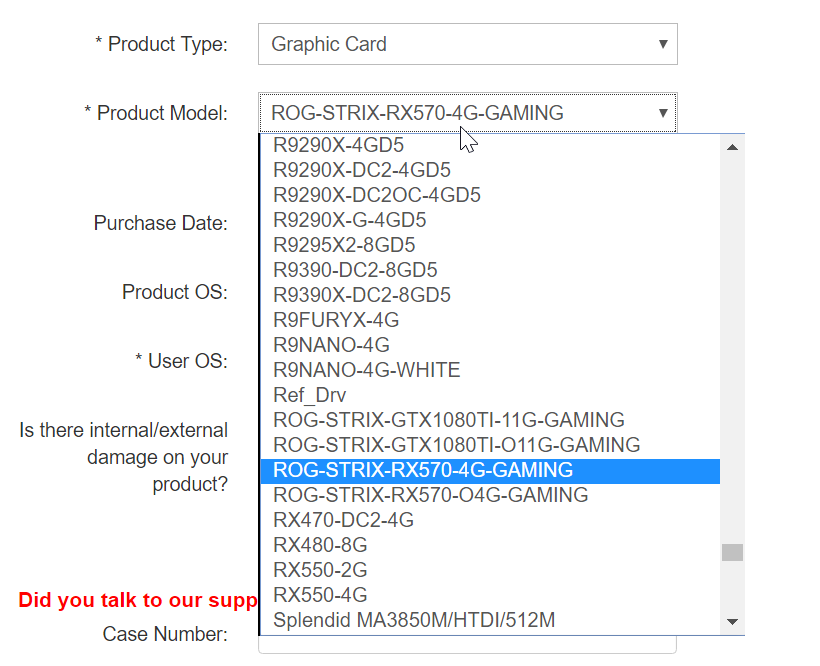Click the Product Model dropdown arrow
The width and height of the screenshot is (820, 666).
pyautogui.click(x=663, y=113)
